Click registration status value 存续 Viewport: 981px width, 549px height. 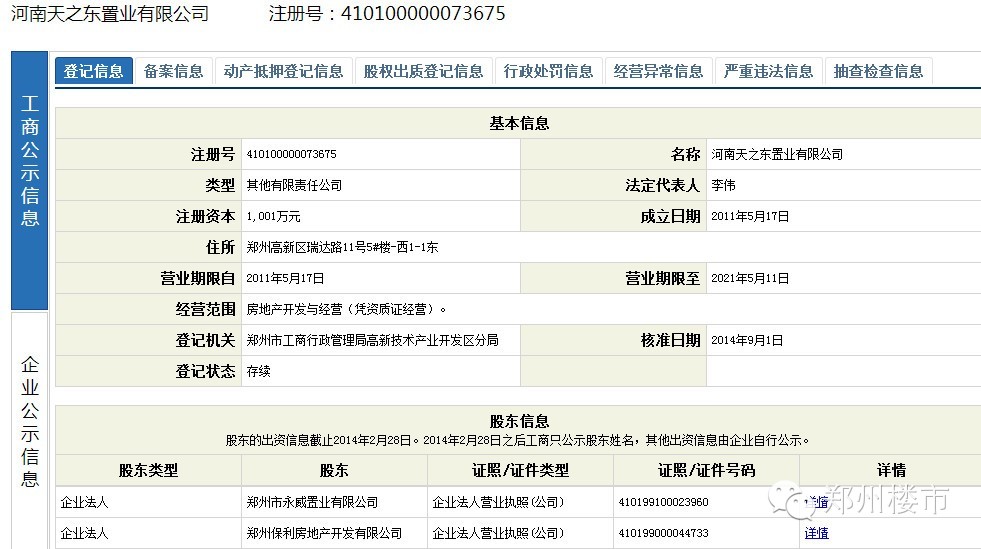pyautogui.click(x=258, y=371)
